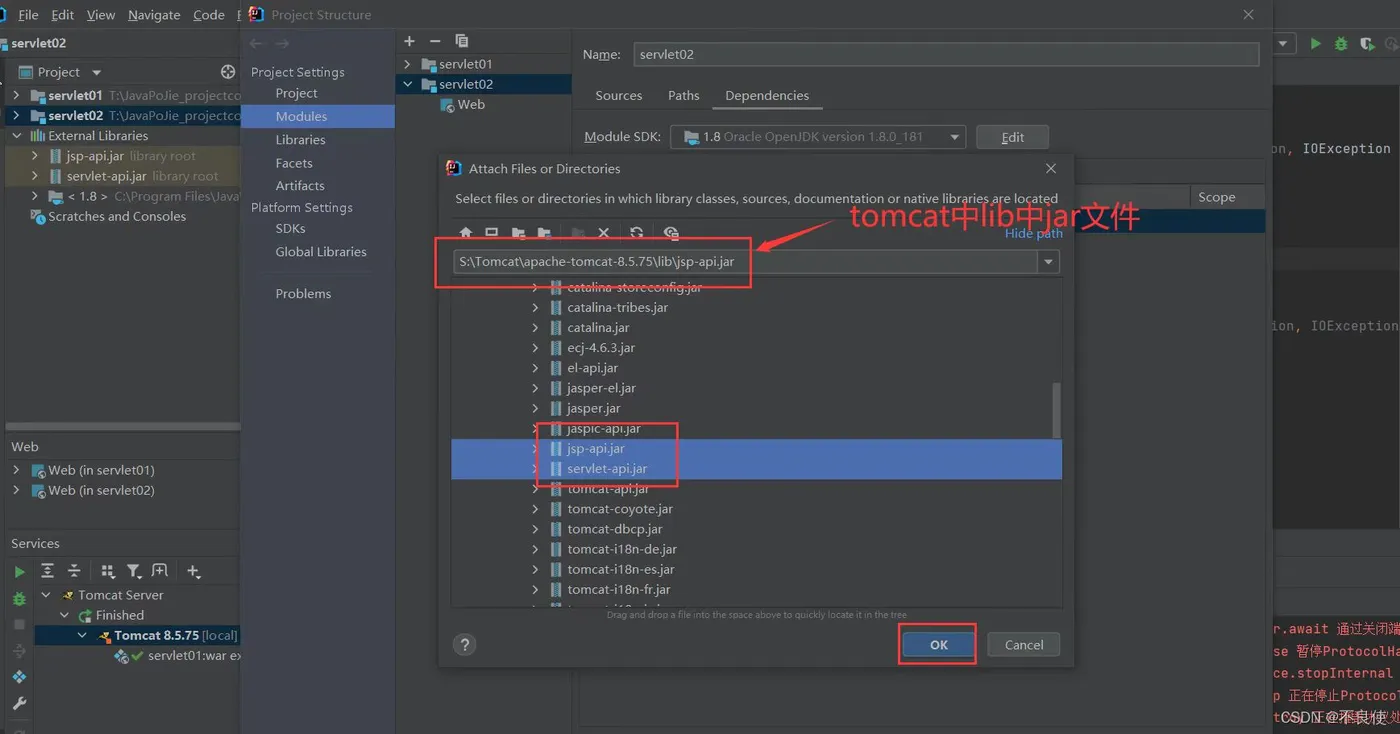Screen dimensions: 1400x734
Task: Open Artifacts in Project Settings
Action: coord(300,186)
